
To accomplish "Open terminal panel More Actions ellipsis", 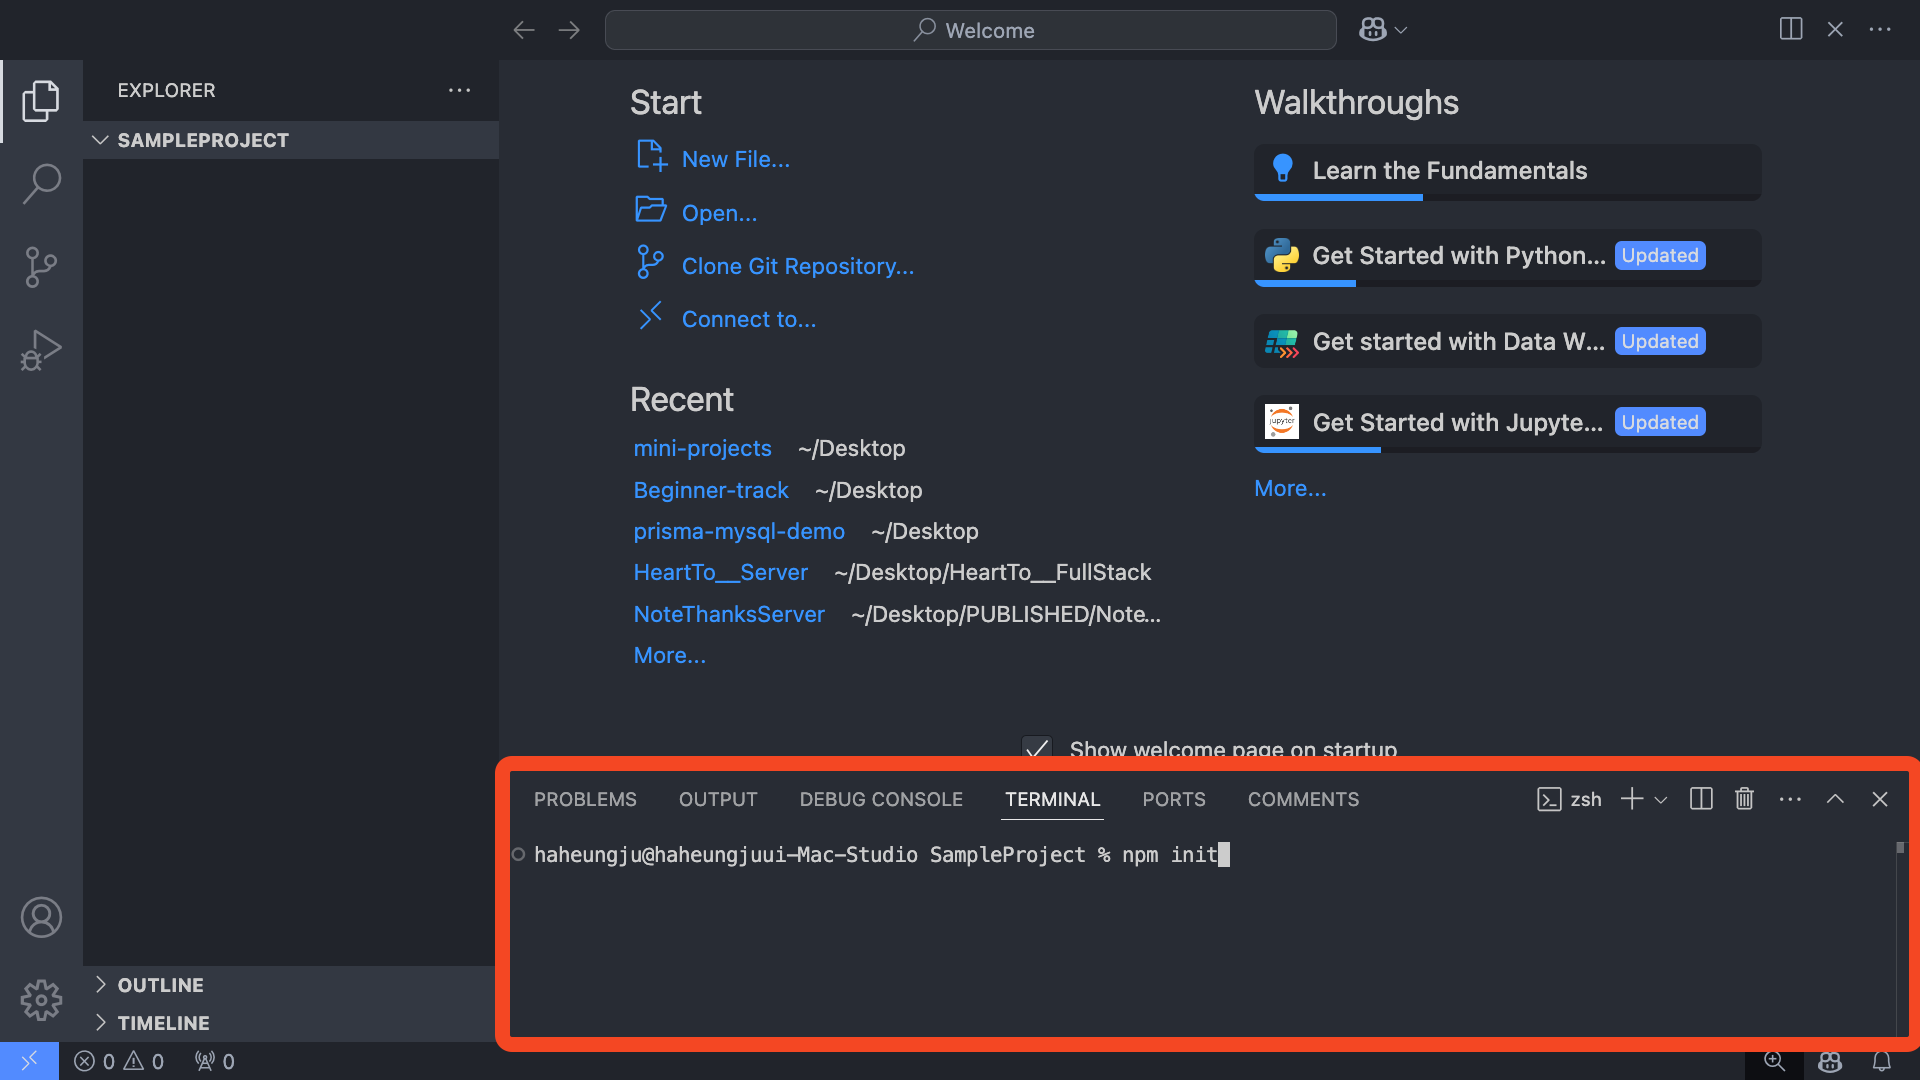I will (x=1790, y=799).
